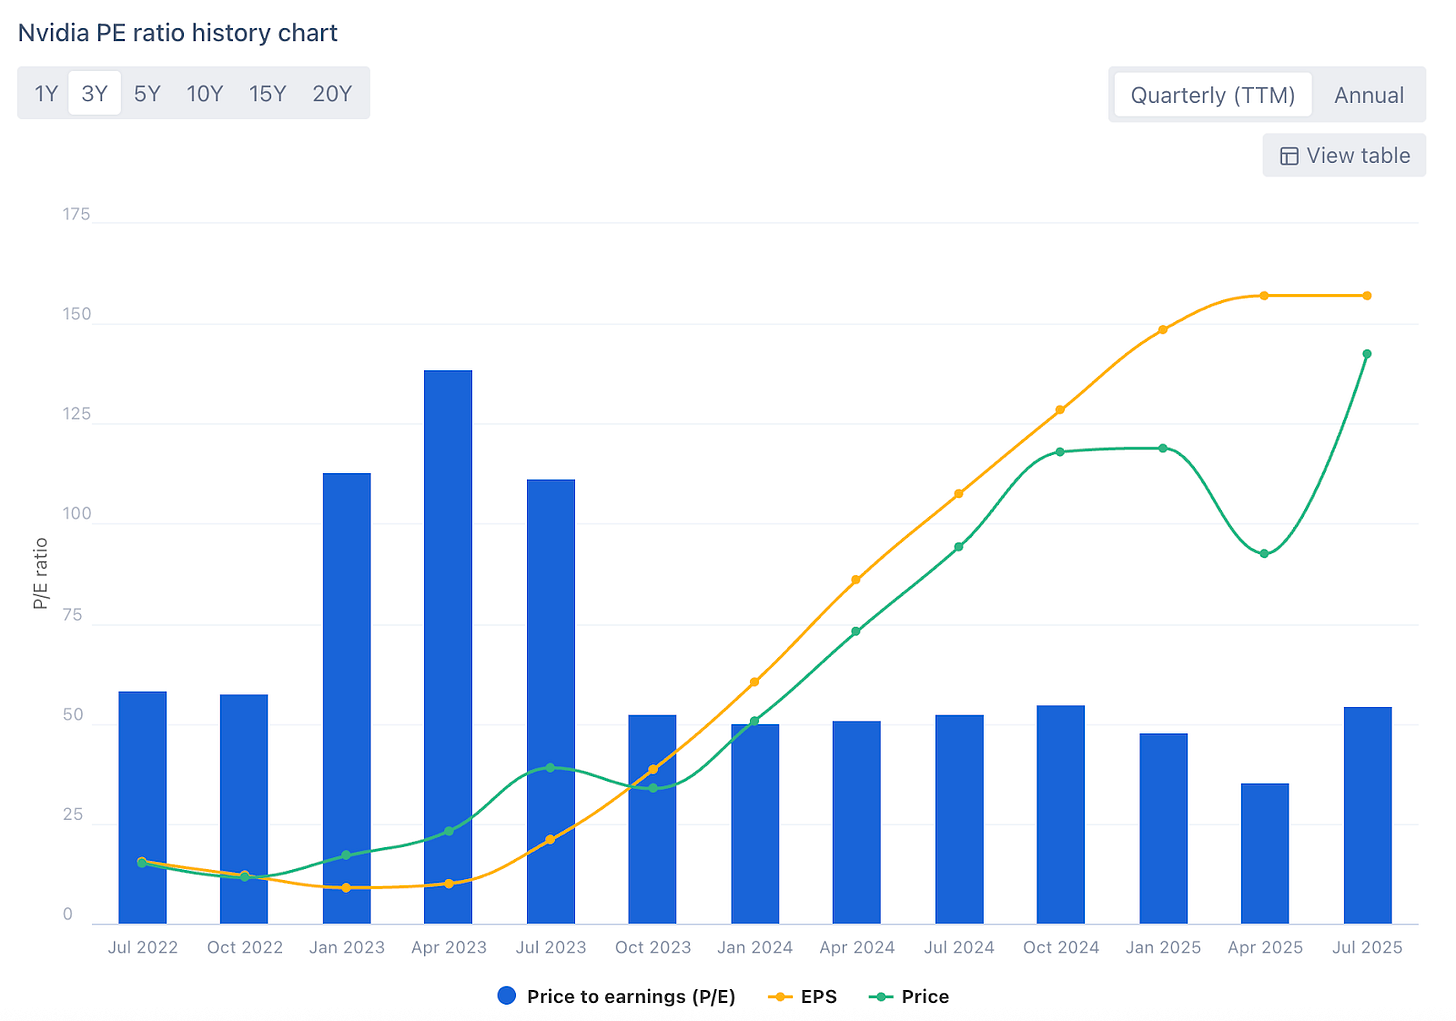The image size is (1456, 1021).
Task: Click the Jan 2025 EPS data point
Action: (x=1163, y=330)
